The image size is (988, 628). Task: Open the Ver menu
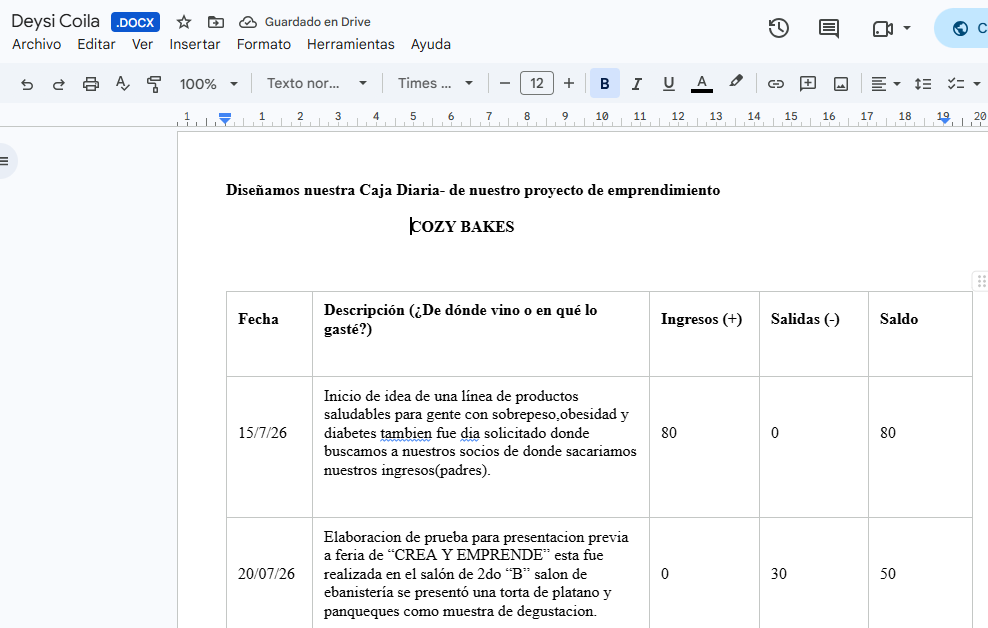142,44
